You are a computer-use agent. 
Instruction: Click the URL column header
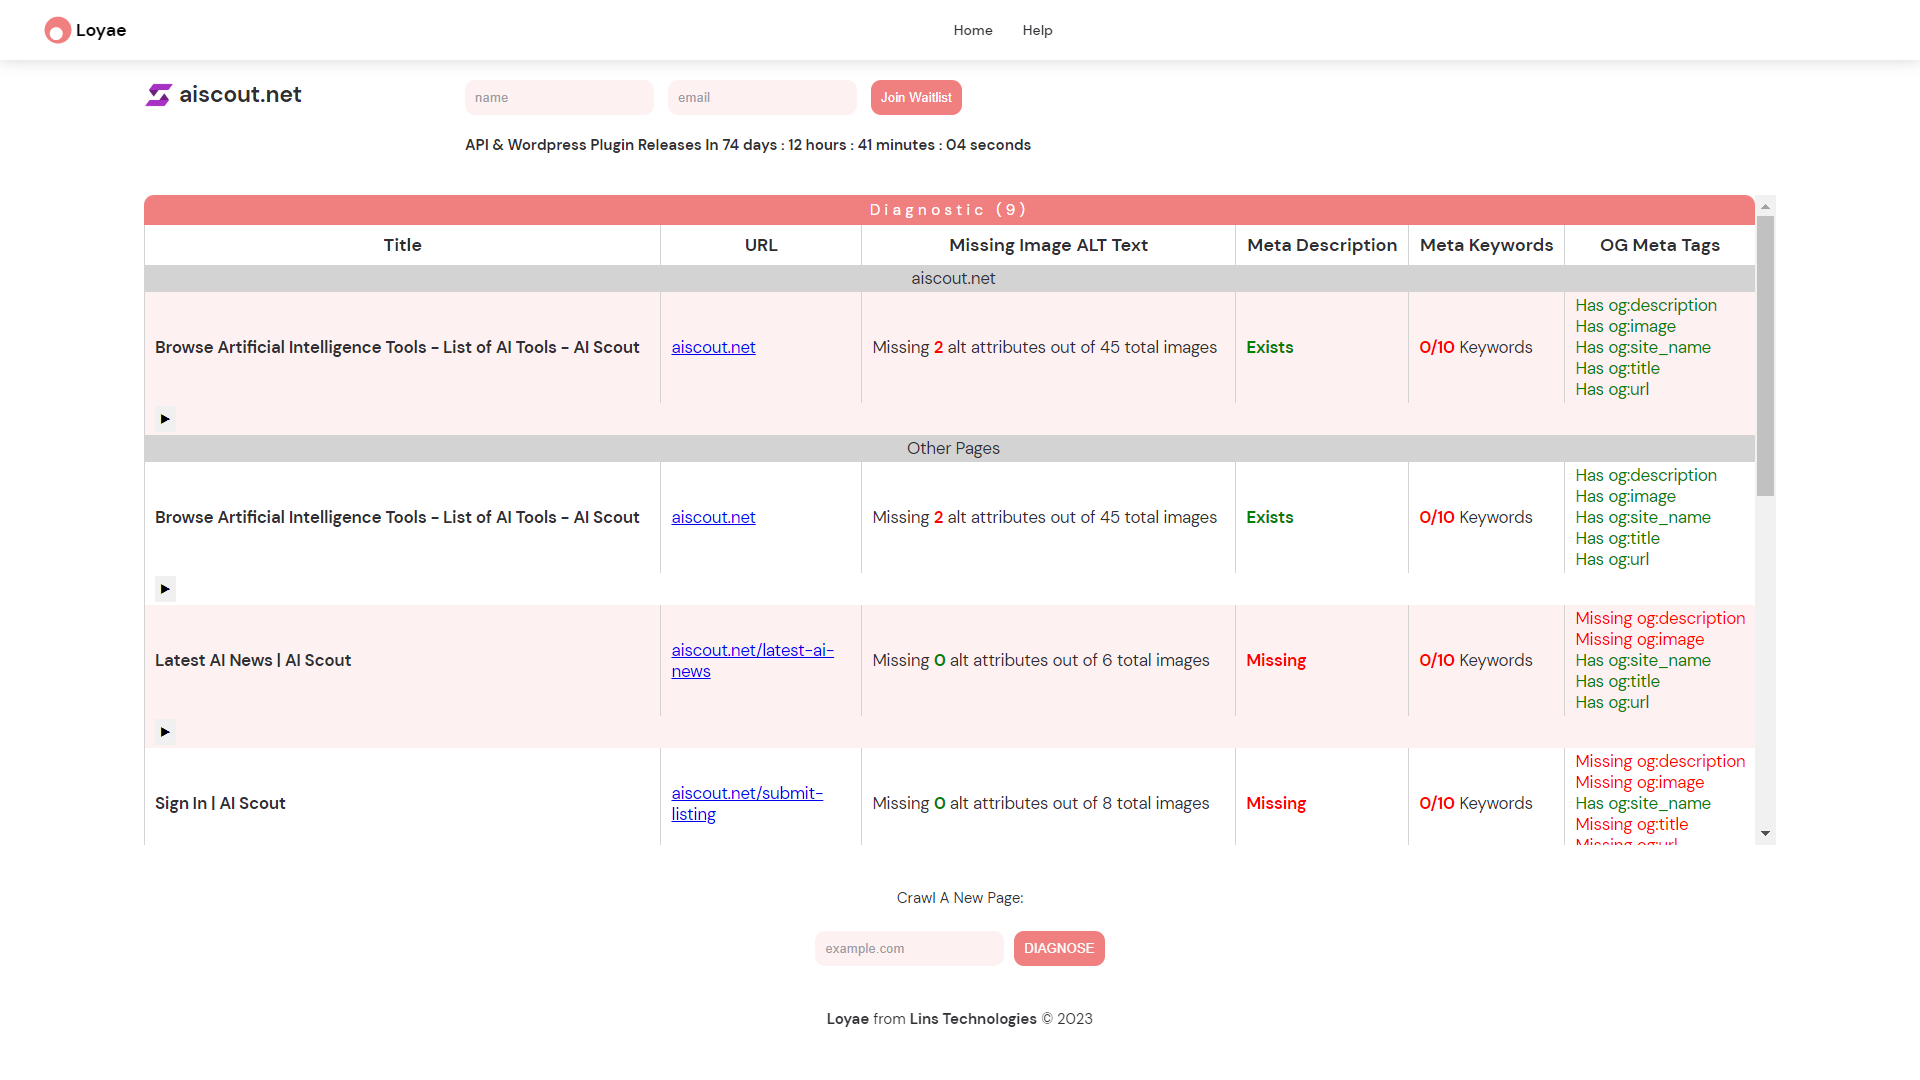[x=761, y=245]
